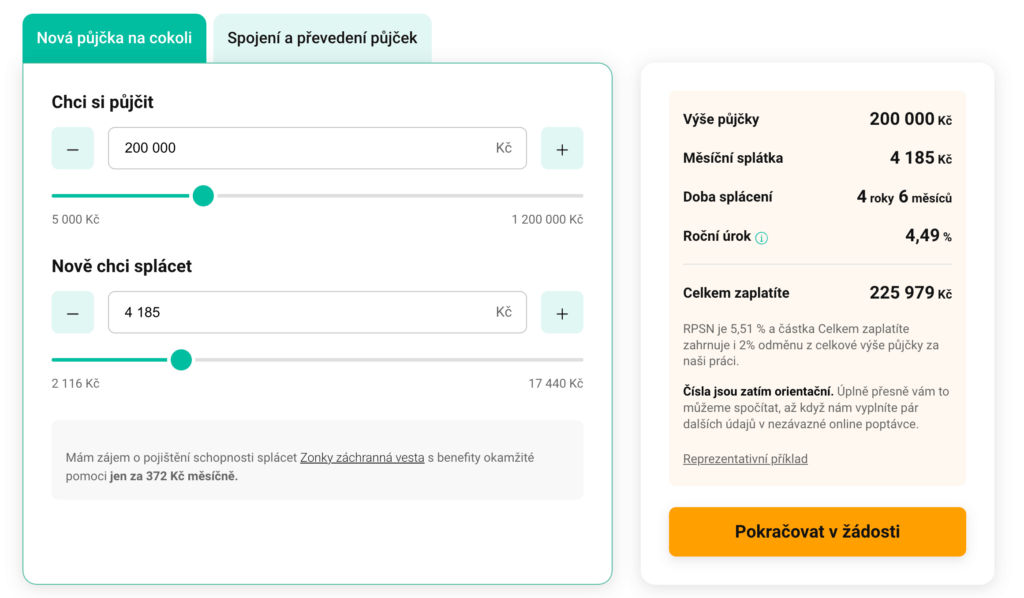
Task: Increase the loan amount using the plus button
Action: pos(562,147)
